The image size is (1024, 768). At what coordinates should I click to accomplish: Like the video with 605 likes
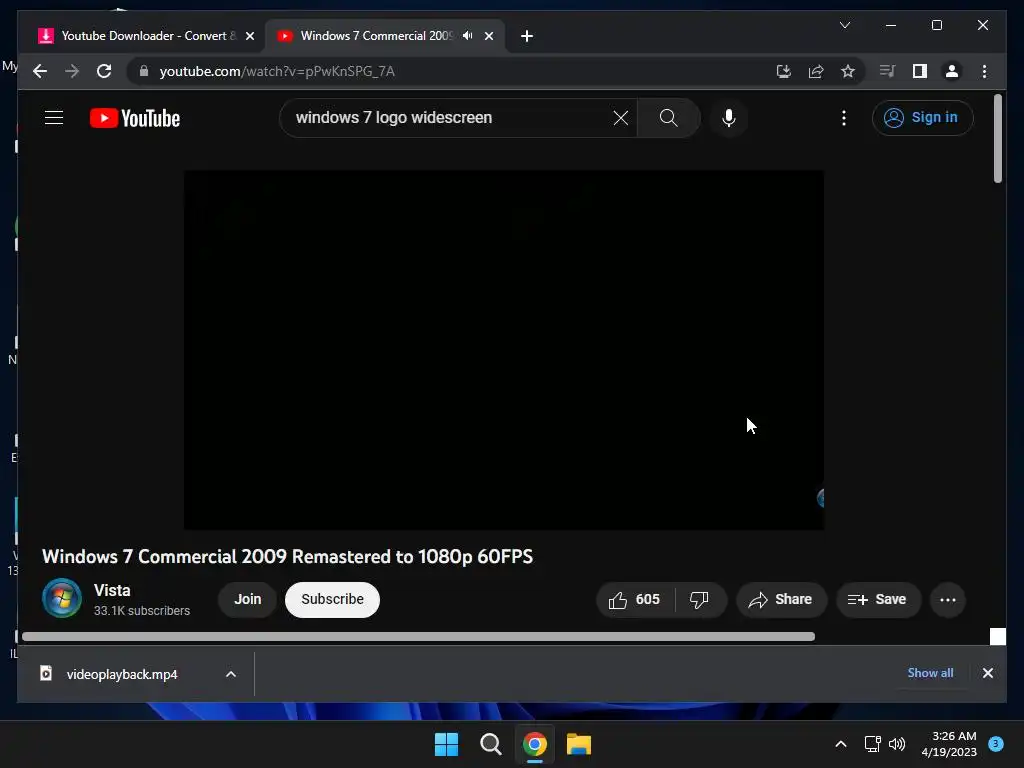634,600
